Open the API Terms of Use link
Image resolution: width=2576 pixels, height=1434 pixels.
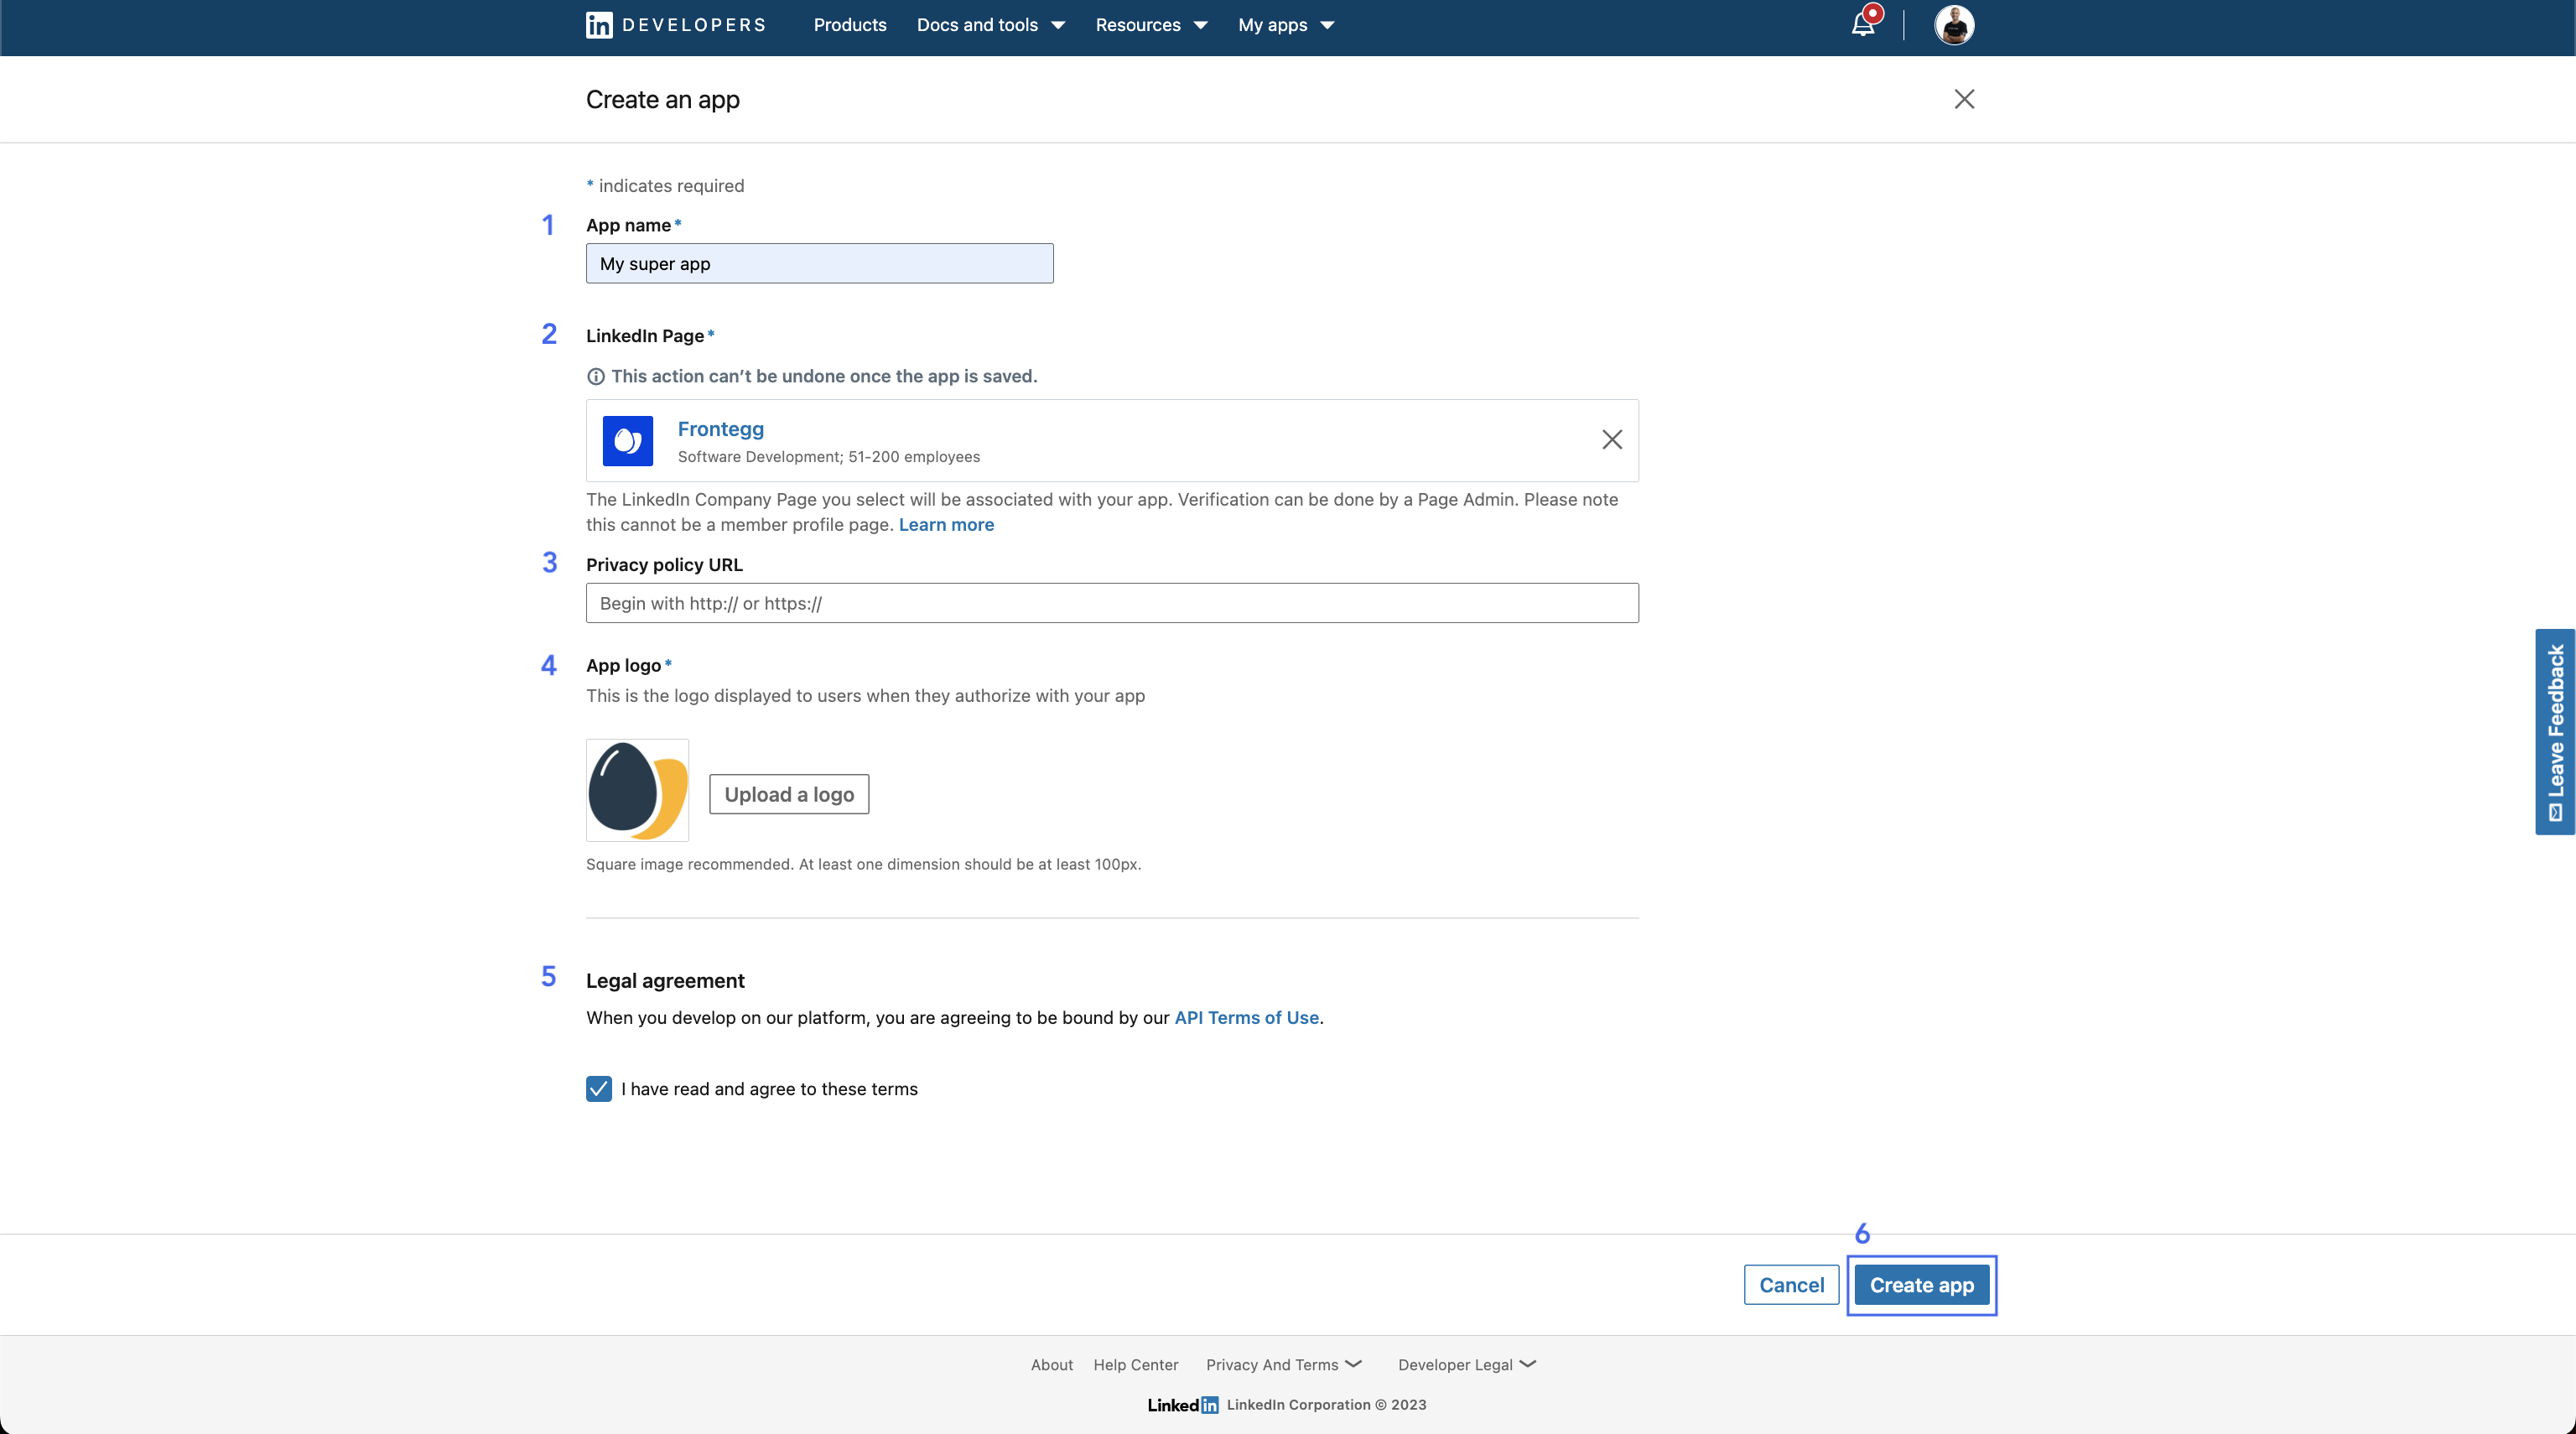[x=1246, y=1018]
